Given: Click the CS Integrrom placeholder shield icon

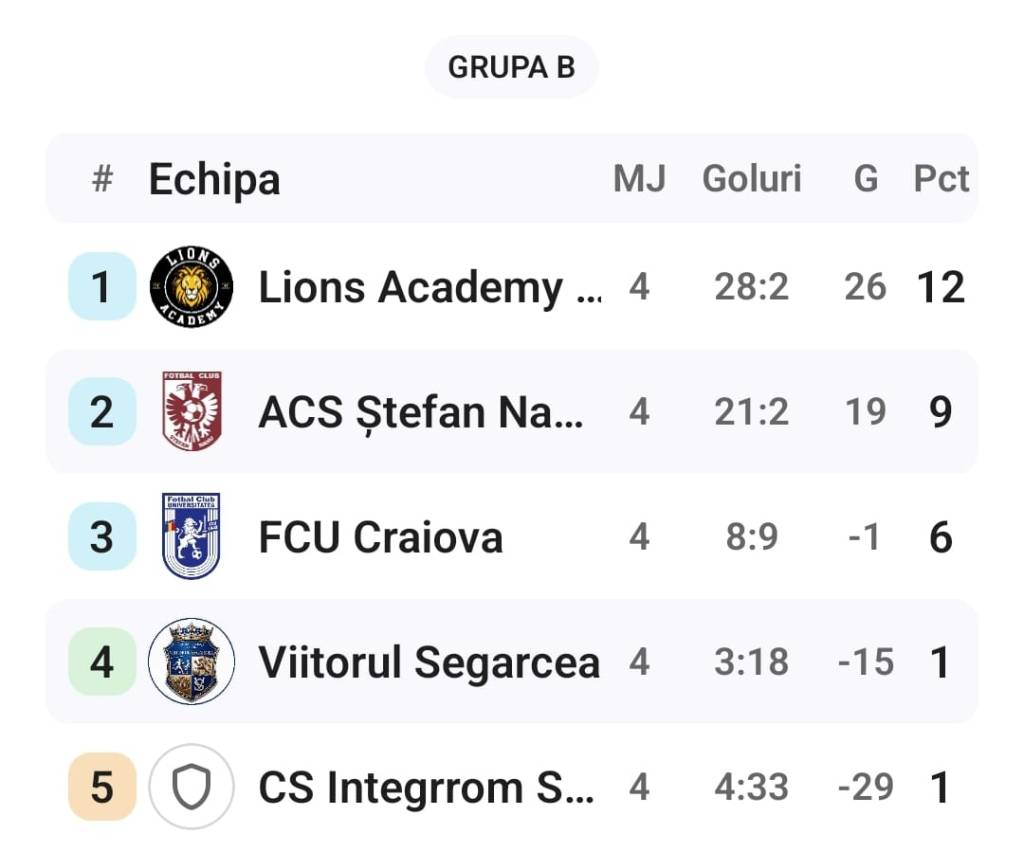Looking at the screenshot, I should click(191, 787).
